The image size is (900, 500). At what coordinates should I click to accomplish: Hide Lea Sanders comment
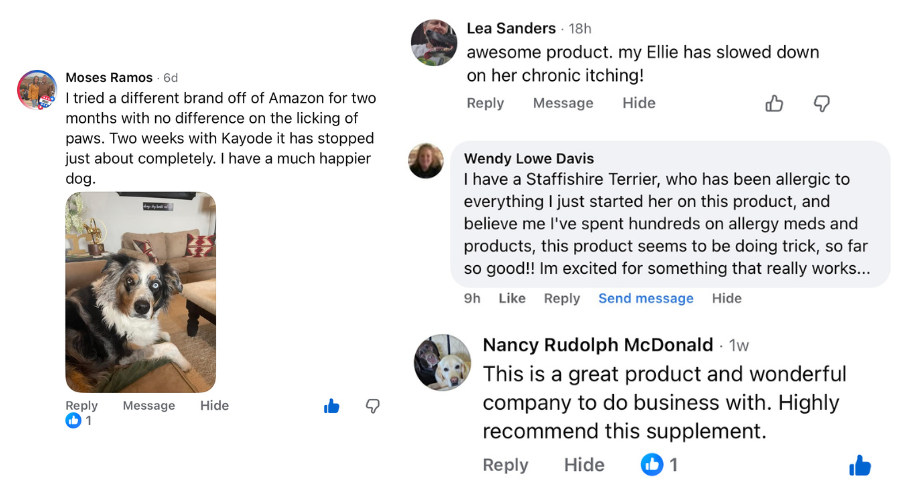click(x=639, y=103)
